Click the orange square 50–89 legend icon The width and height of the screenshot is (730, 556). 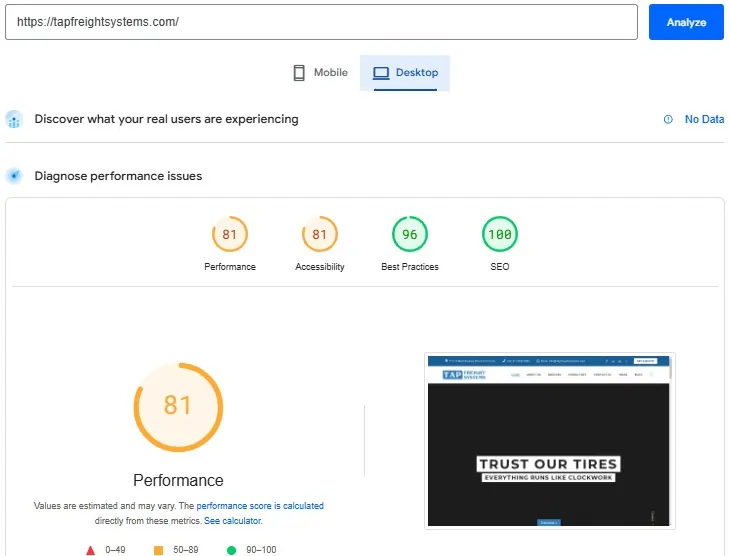click(158, 550)
